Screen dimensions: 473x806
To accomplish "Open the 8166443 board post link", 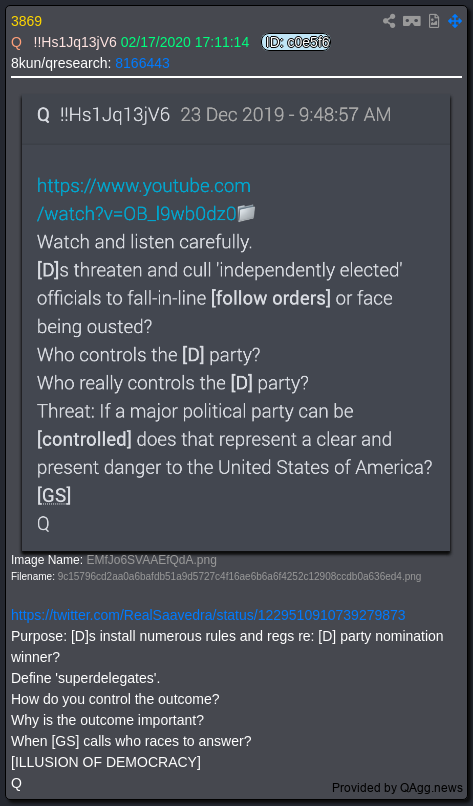I will tap(142, 63).
